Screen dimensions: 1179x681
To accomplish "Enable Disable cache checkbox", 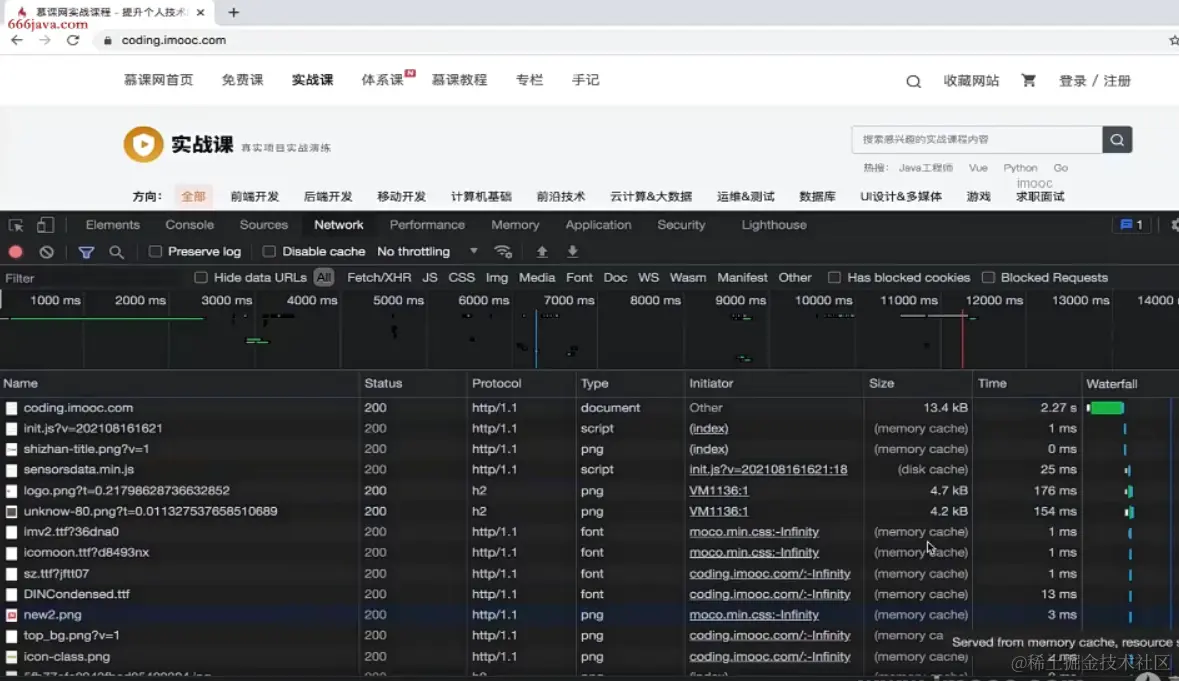I will [269, 252].
